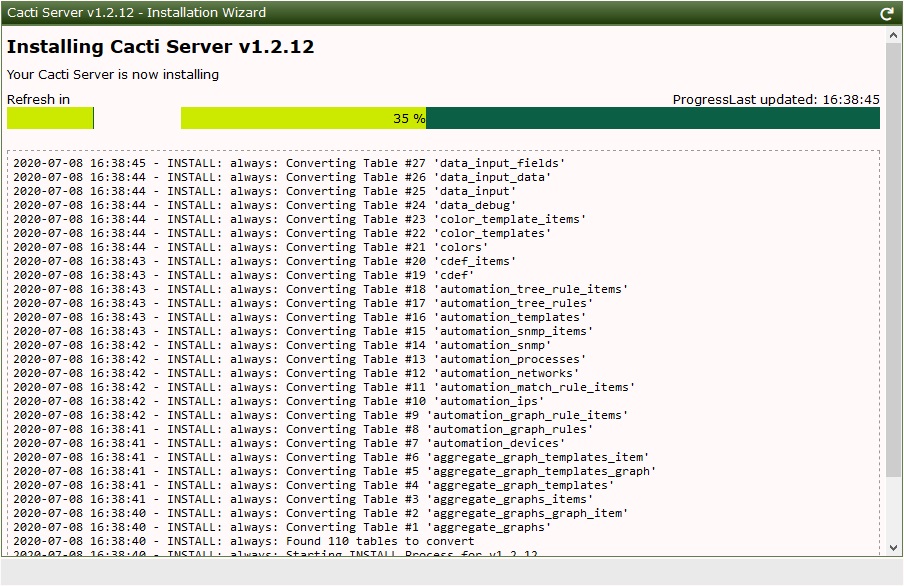Select log line for Table #15 'automation_snmp_items'
Viewport: 904px width, 586px height.
(303, 331)
